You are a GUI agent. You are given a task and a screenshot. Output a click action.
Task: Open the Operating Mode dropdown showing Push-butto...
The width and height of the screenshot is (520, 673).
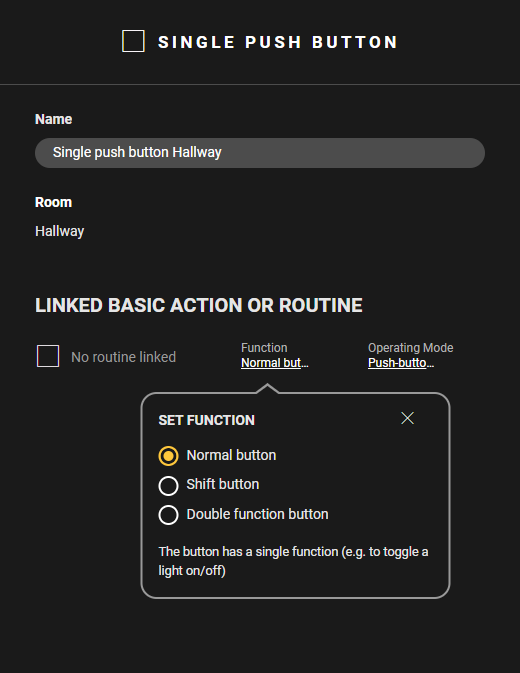(401, 363)
